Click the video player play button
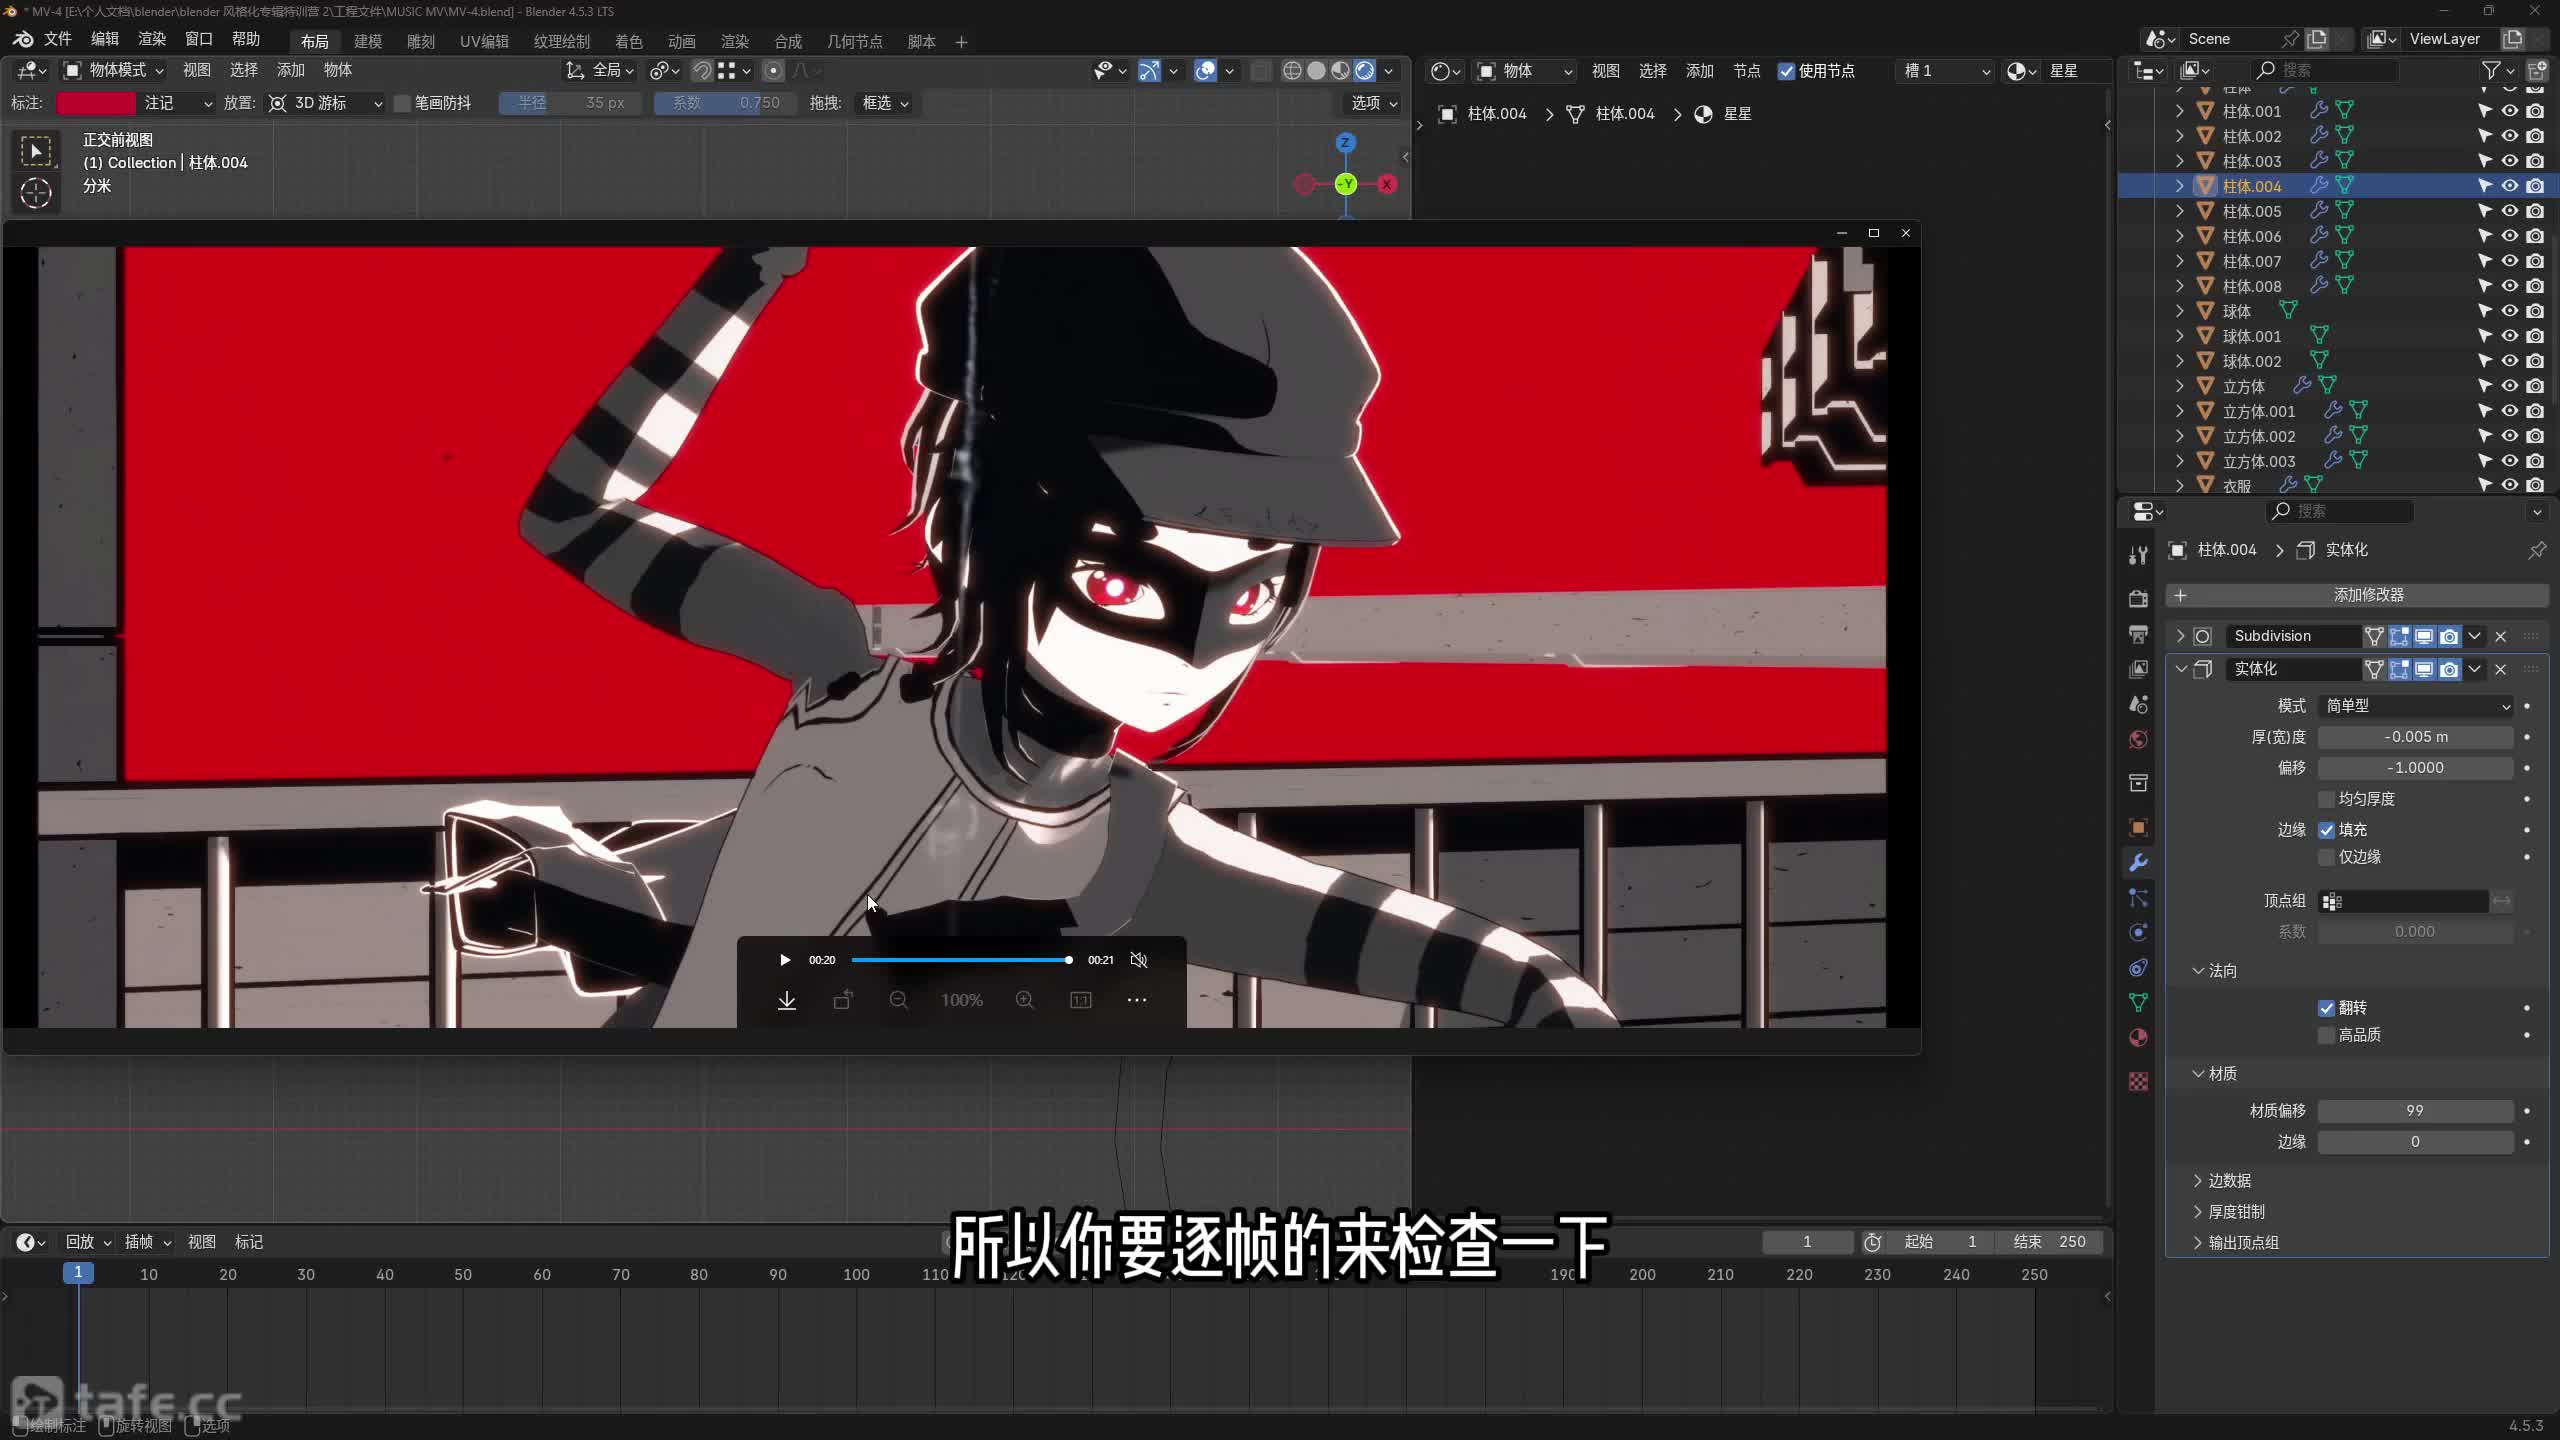Screen dimensions: 2560x1440 tap(785, 960)
